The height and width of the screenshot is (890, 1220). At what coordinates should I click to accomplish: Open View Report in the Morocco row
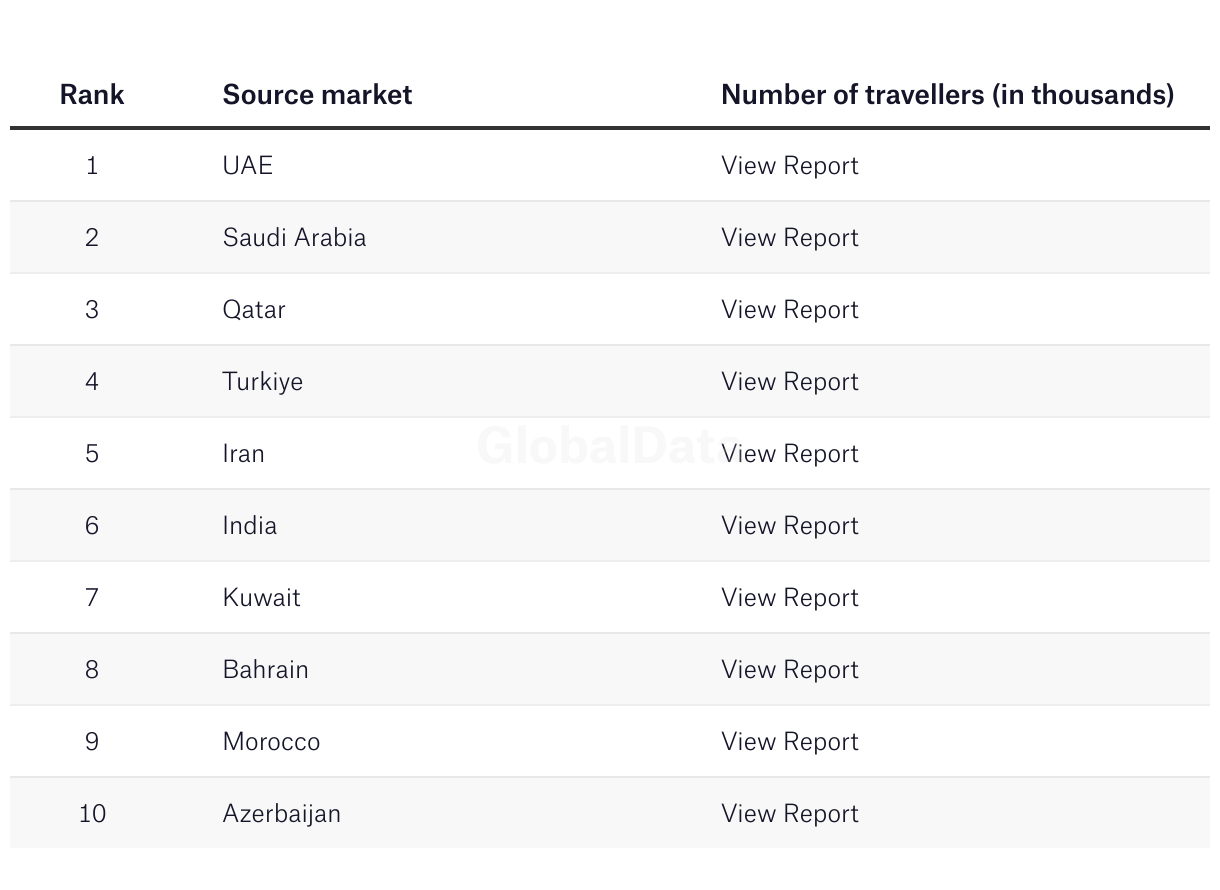tap(789, 742)
